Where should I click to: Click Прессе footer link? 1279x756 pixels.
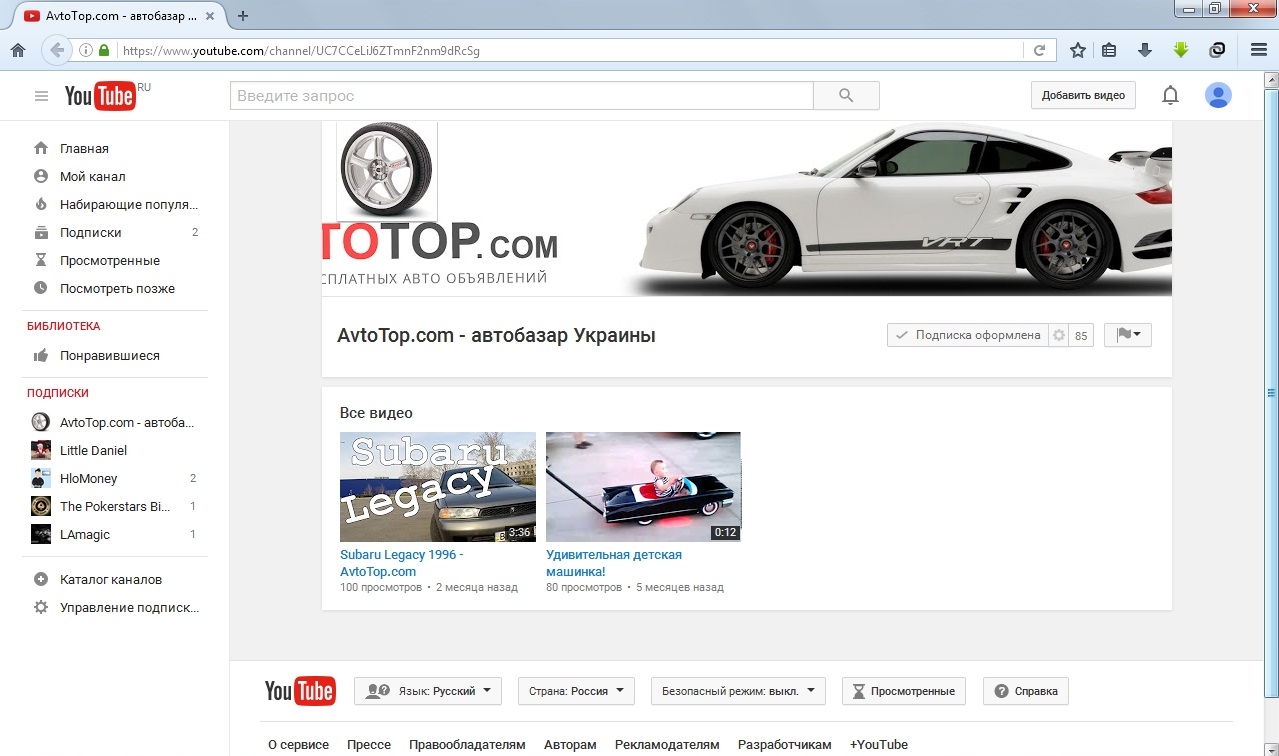coord(369,745)
